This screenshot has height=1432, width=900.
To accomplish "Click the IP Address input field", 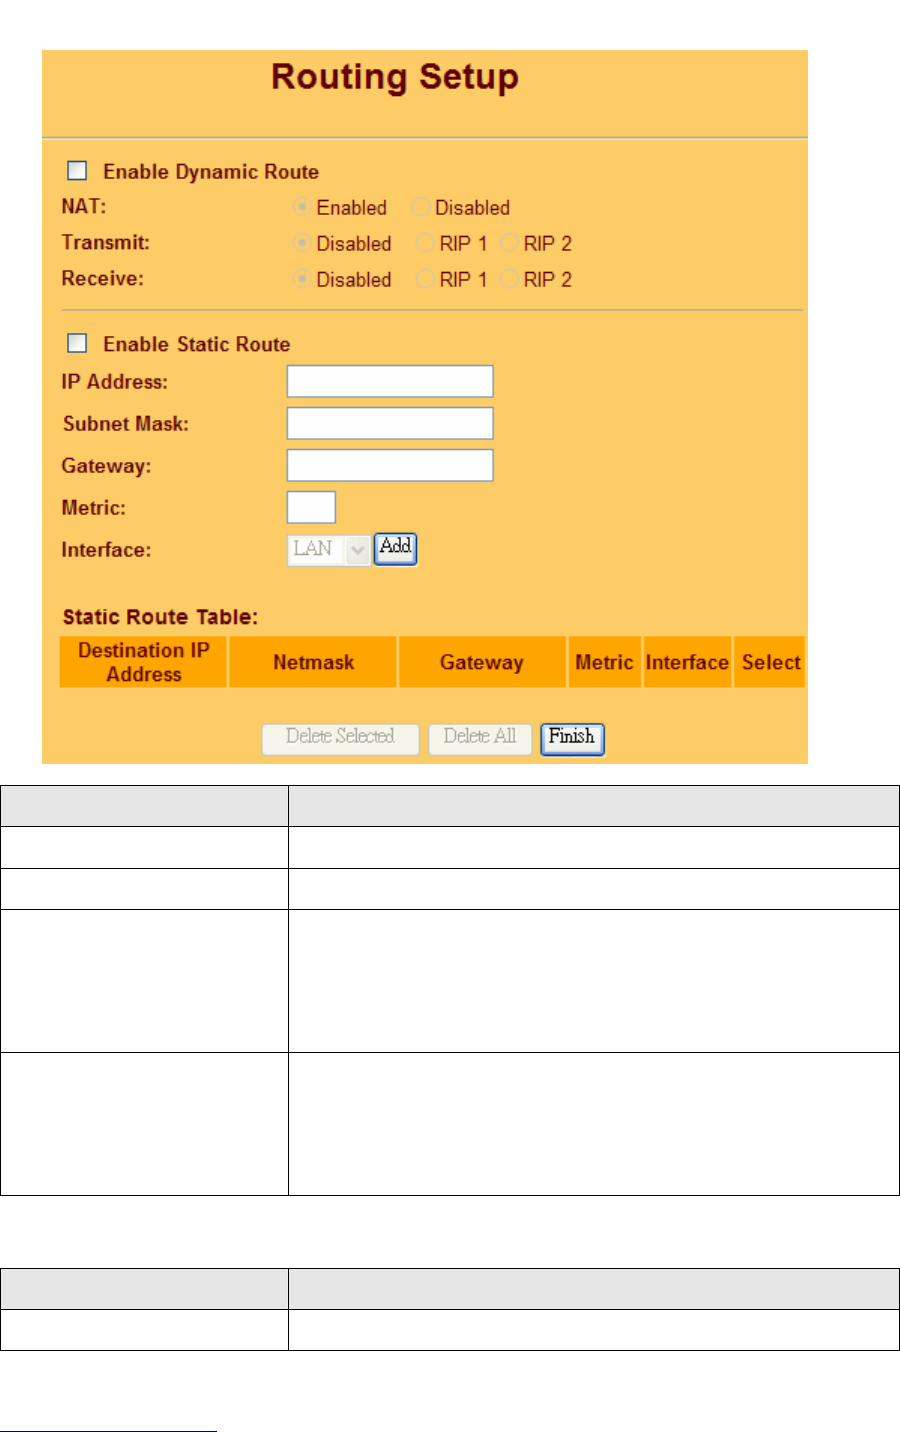I will pos(390,381).
